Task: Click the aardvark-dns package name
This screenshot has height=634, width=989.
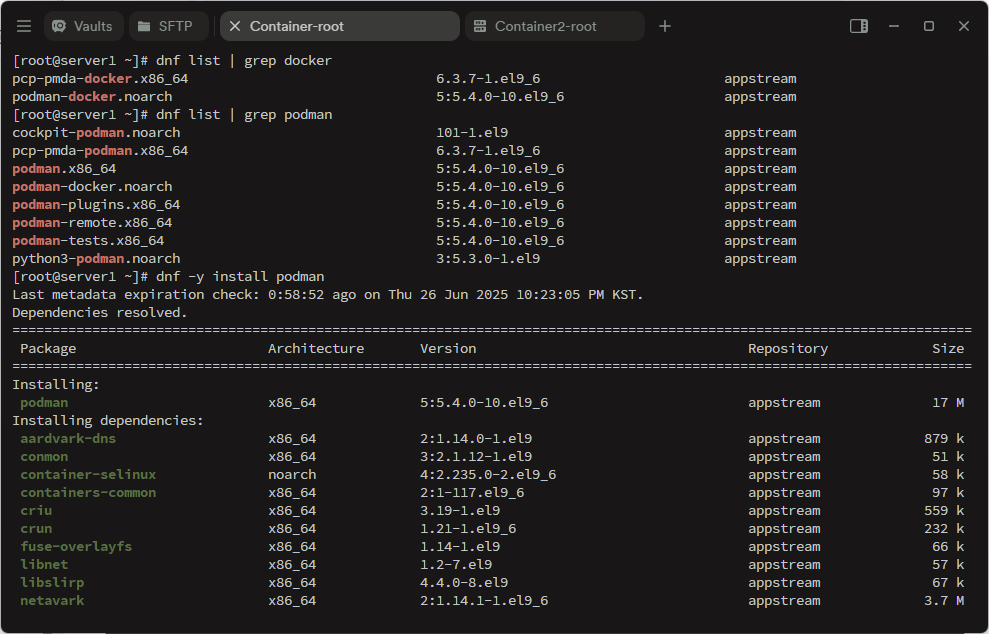Action: point(68,438)
